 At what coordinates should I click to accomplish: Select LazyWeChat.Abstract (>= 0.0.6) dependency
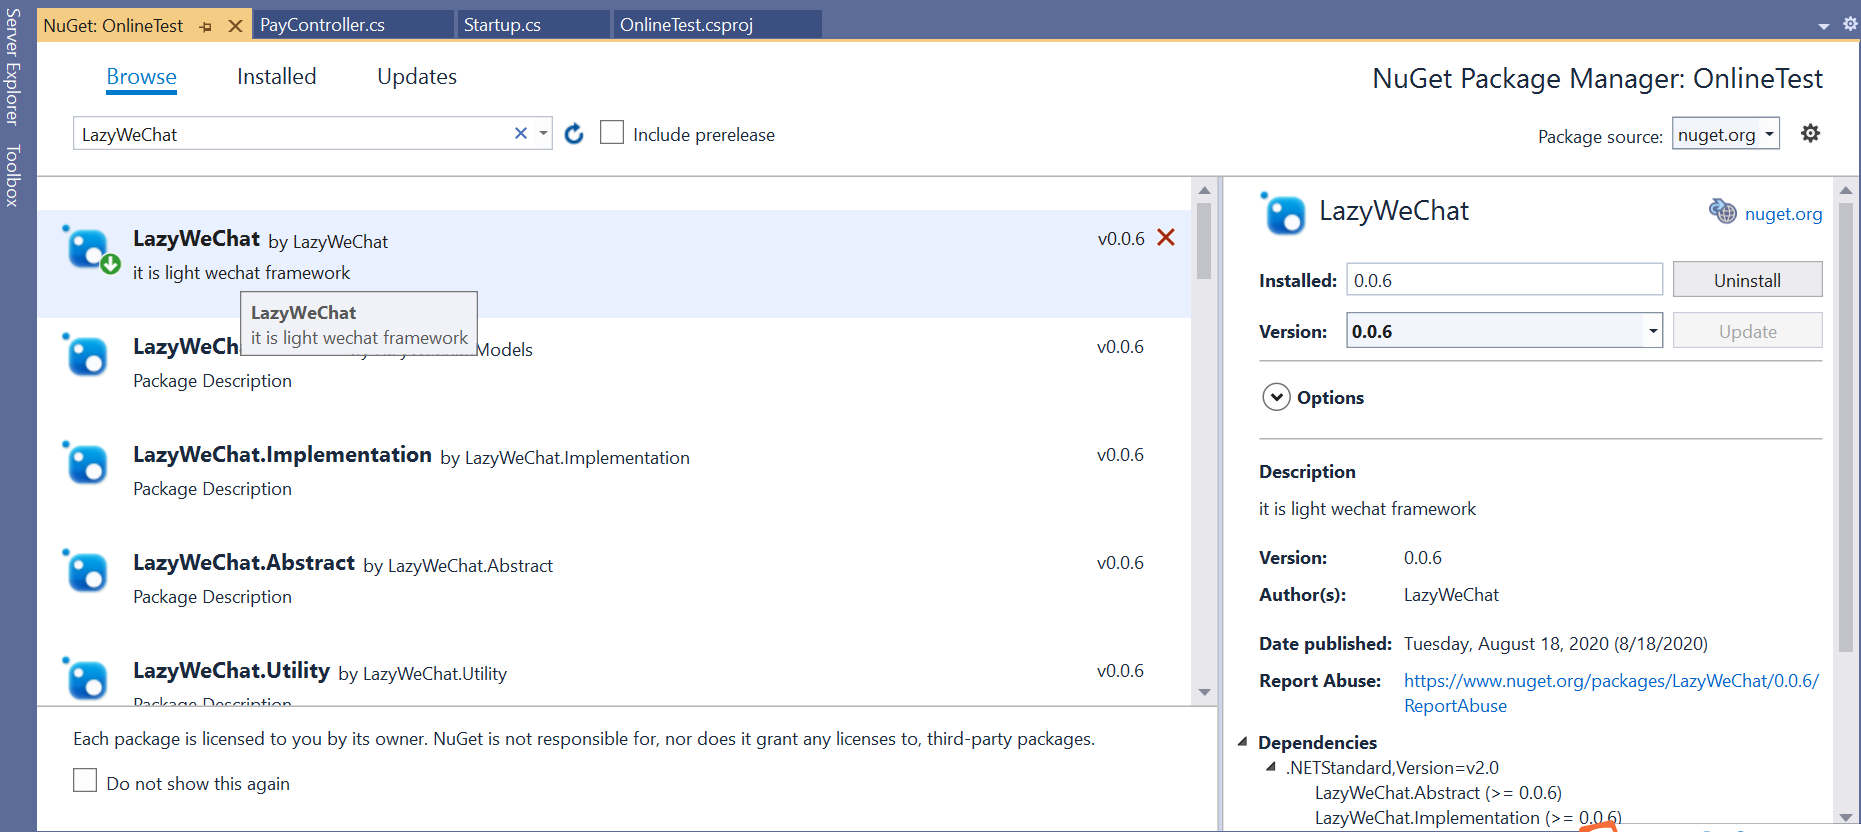click(x=1438, y=793)
